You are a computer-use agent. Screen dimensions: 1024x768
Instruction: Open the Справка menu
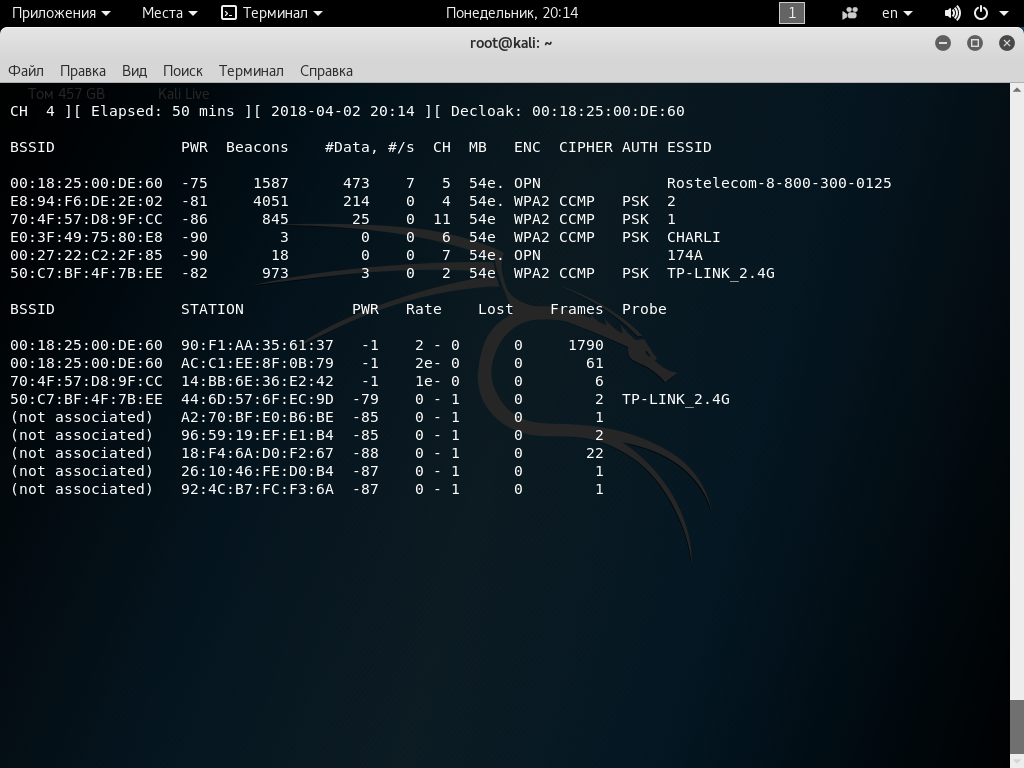pyautogui.click(x=326, y=71)
